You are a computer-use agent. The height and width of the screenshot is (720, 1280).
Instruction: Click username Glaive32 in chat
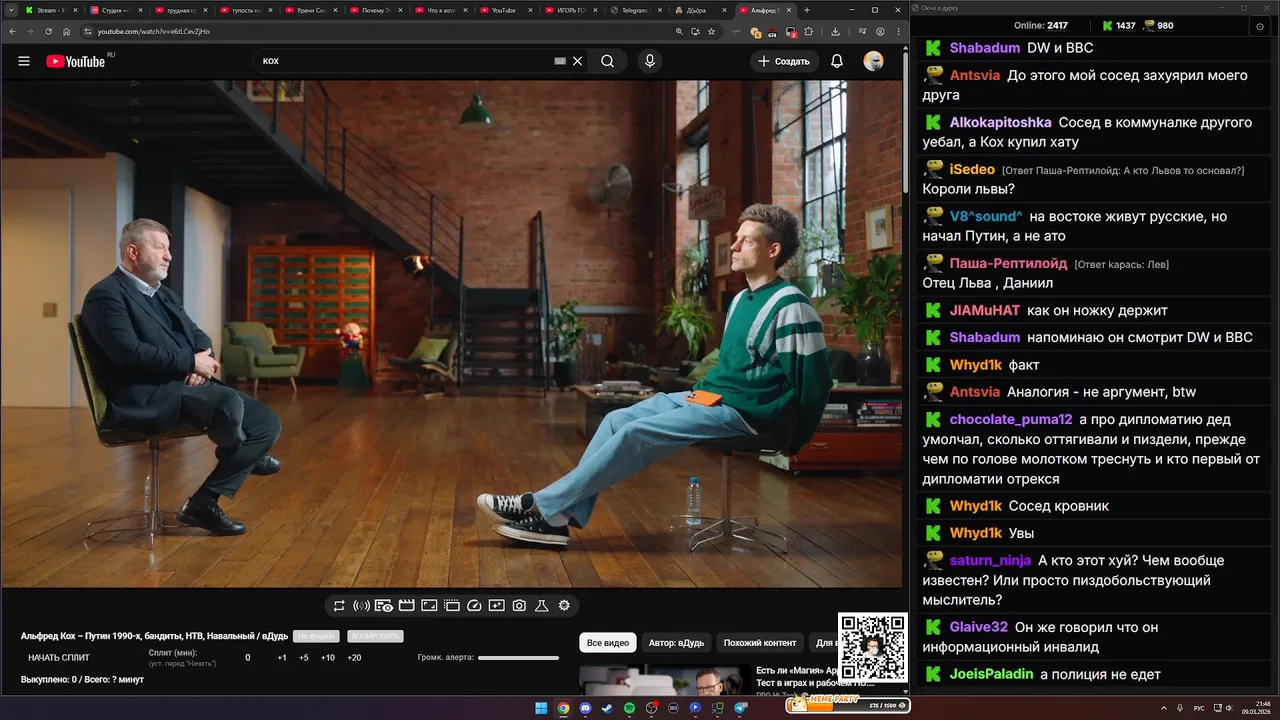pos(979,628)
